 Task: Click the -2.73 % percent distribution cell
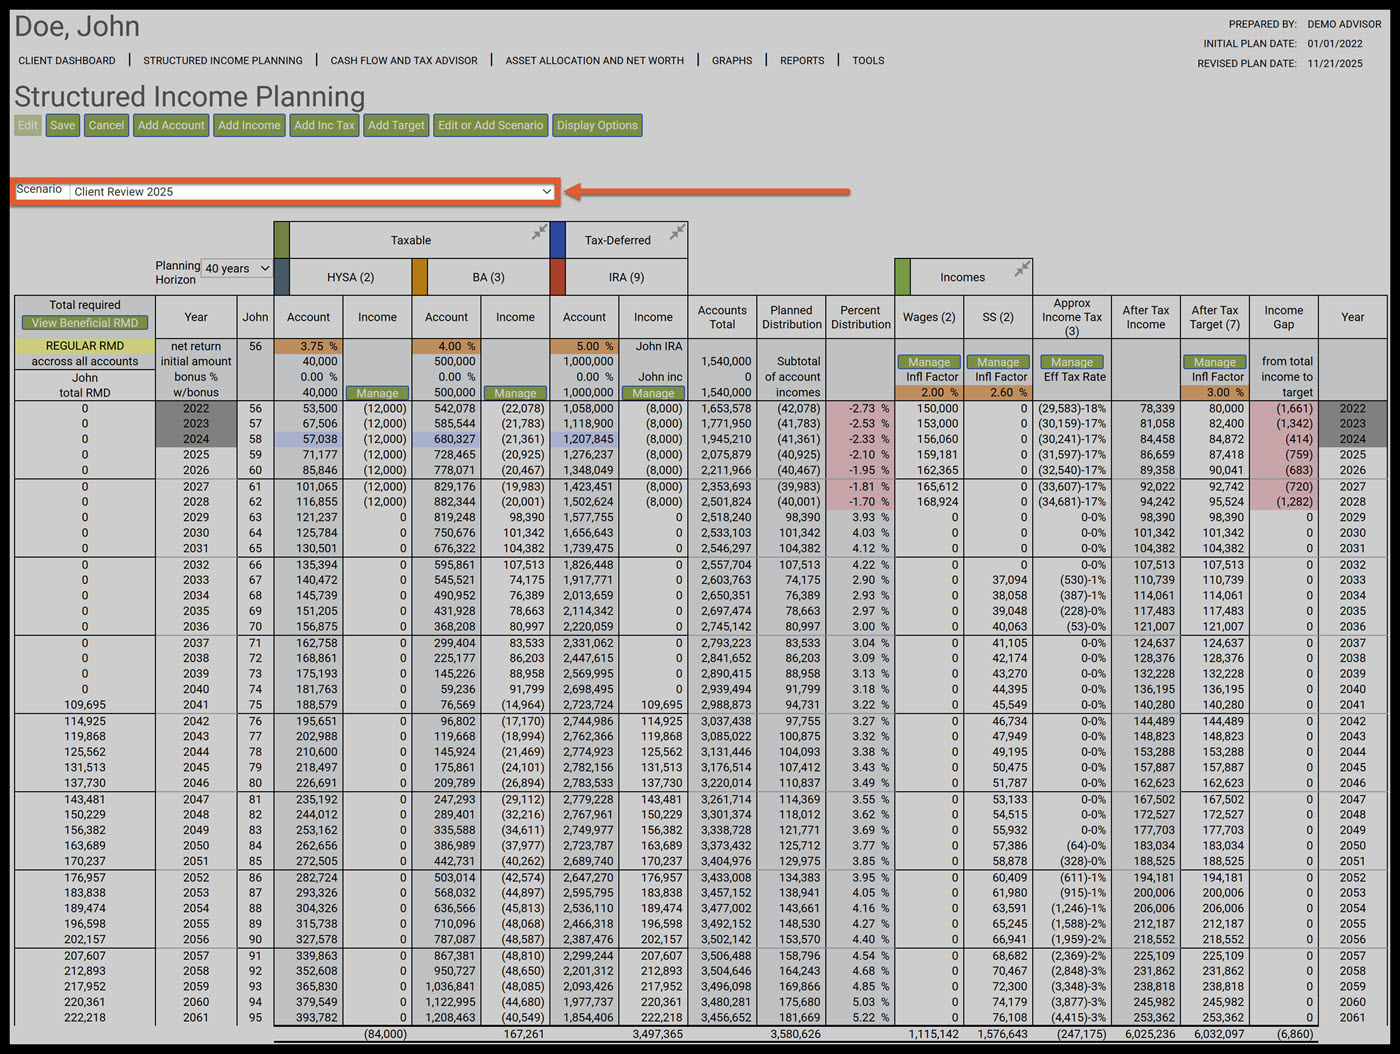(860, 408)
